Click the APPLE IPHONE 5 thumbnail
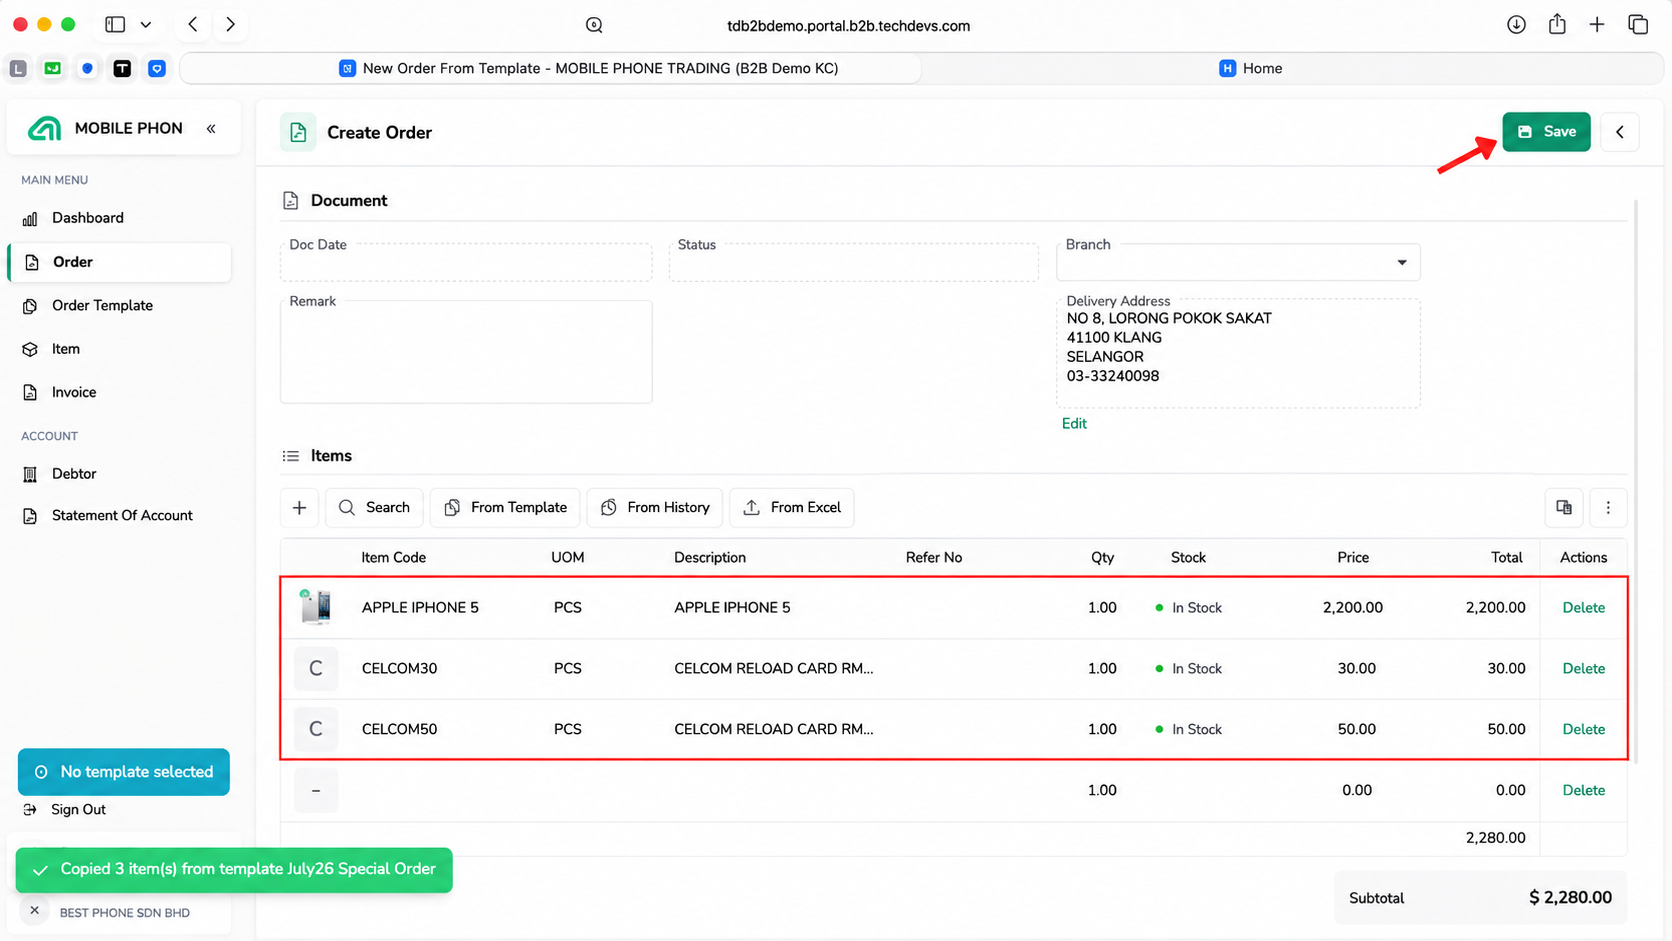Image resolution: width=1672 pixels, height=941 pixels. pos(316,607)
